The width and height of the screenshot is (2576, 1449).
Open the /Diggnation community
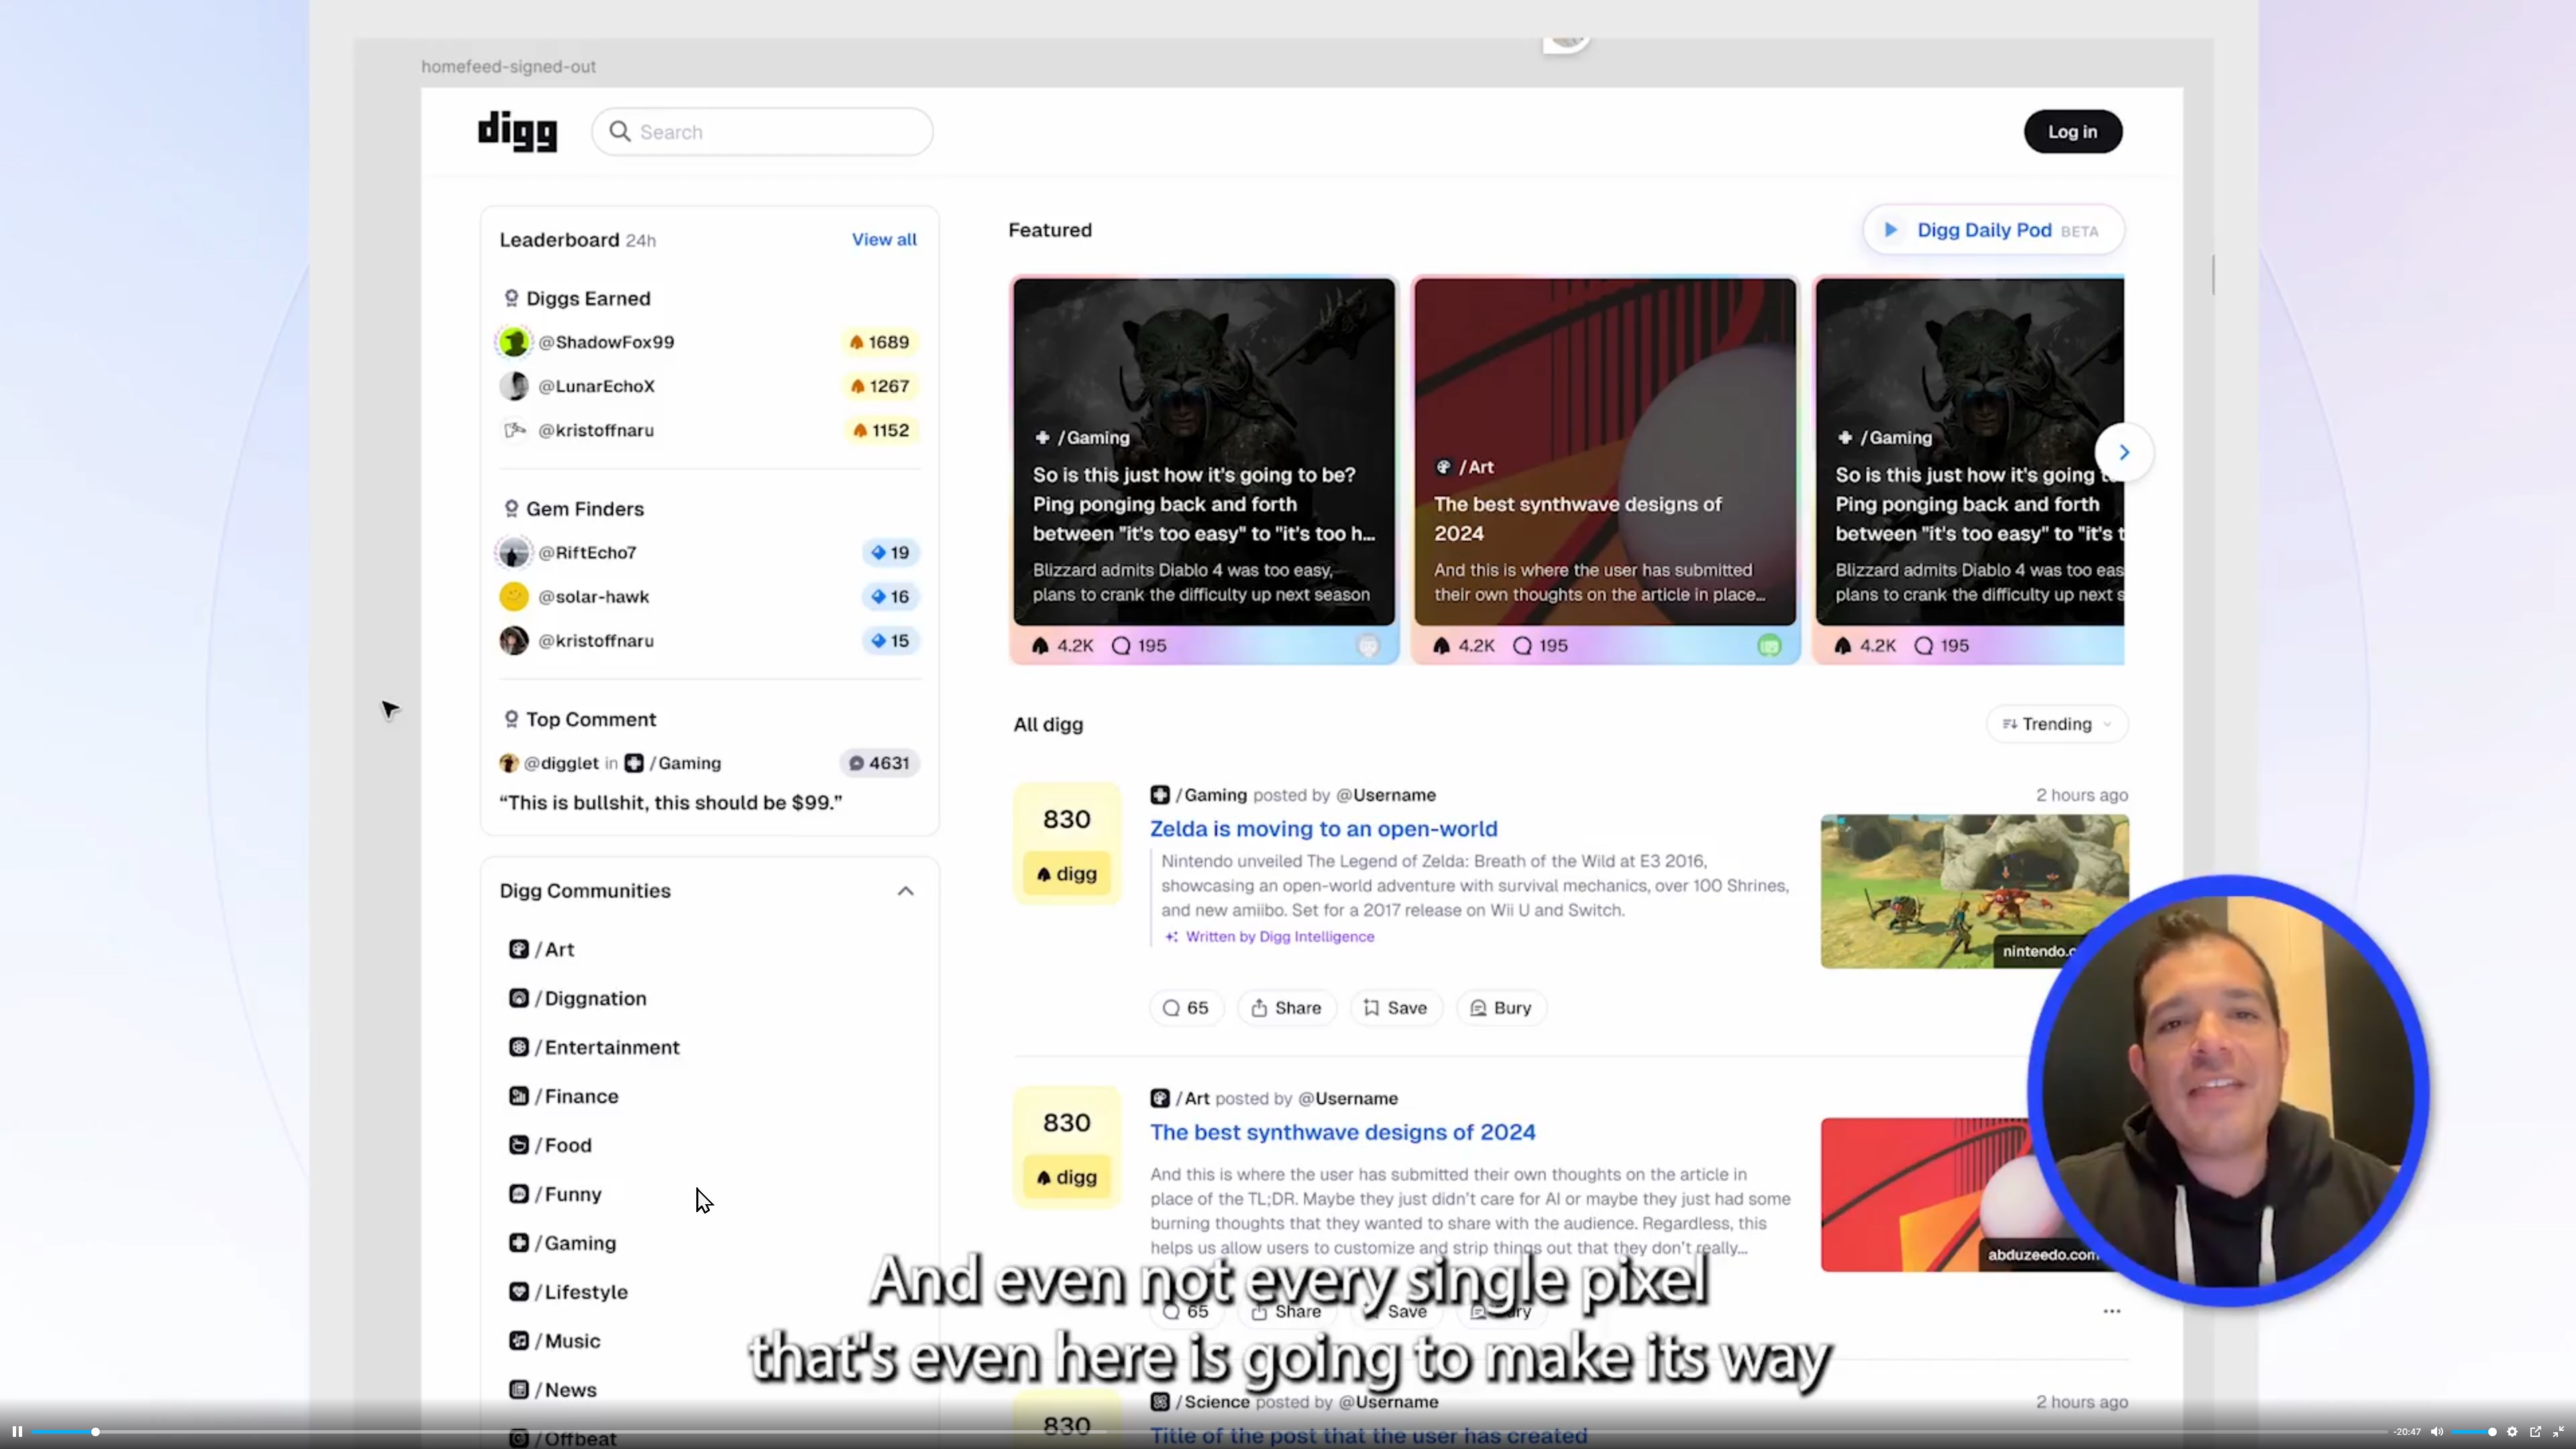click(x=578, y=998)
